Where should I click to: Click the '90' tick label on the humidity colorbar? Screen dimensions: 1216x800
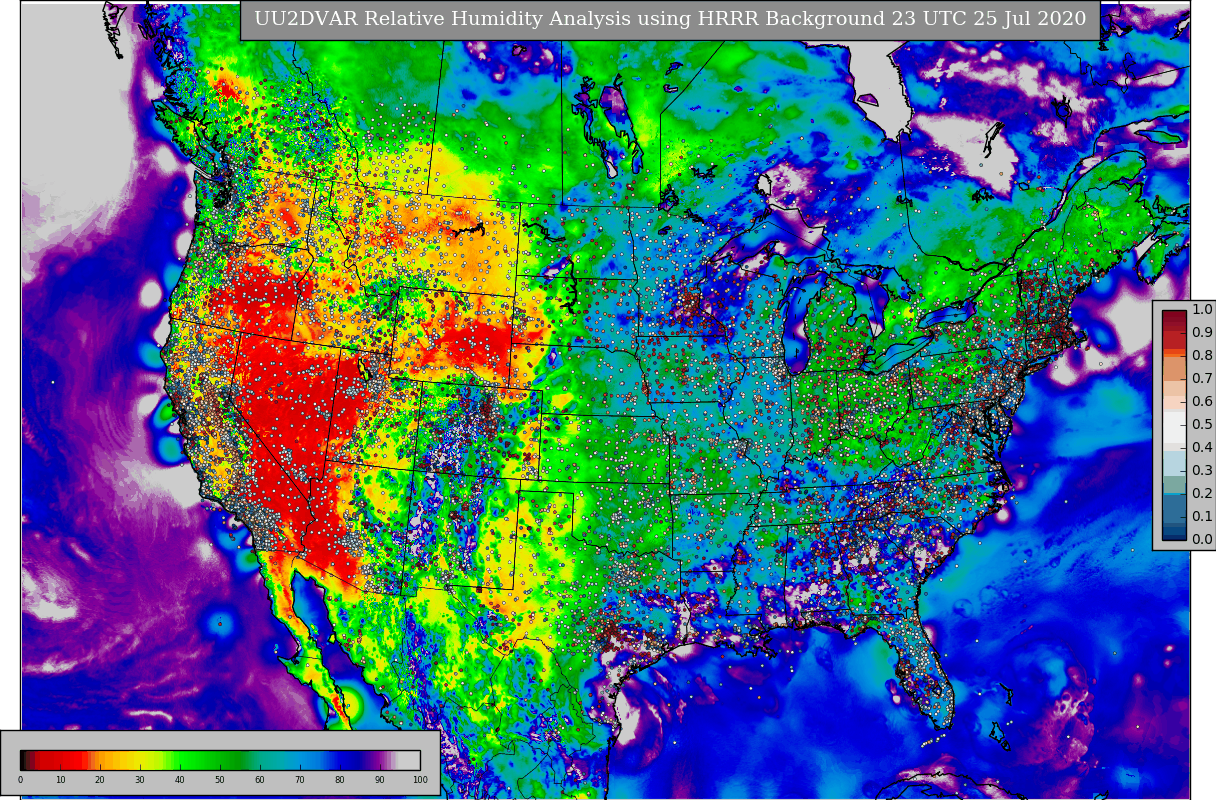coord(380,780)
